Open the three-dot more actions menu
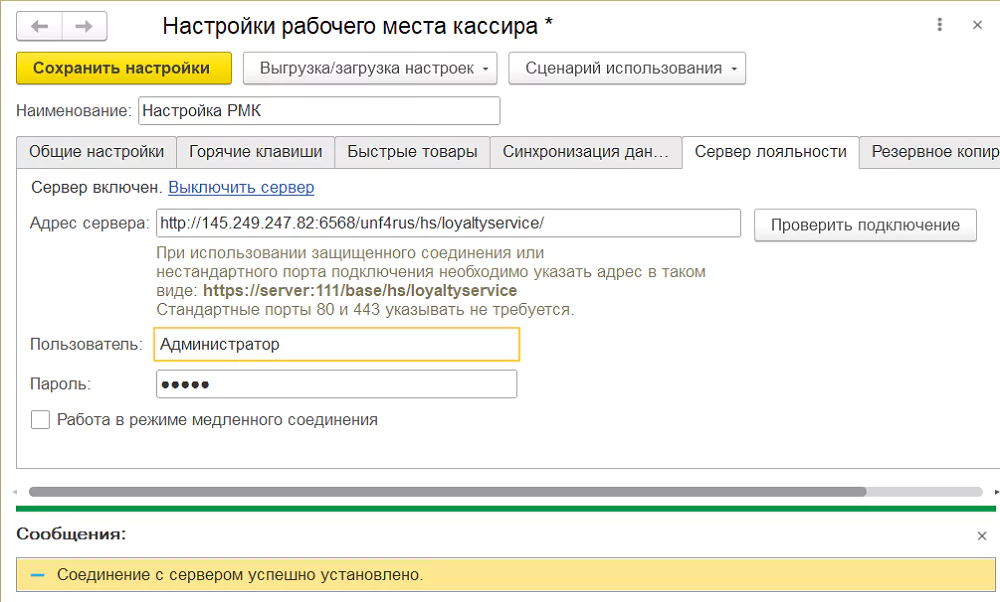This screenshot has width=1000, height=602. click(x=939, y=25)
